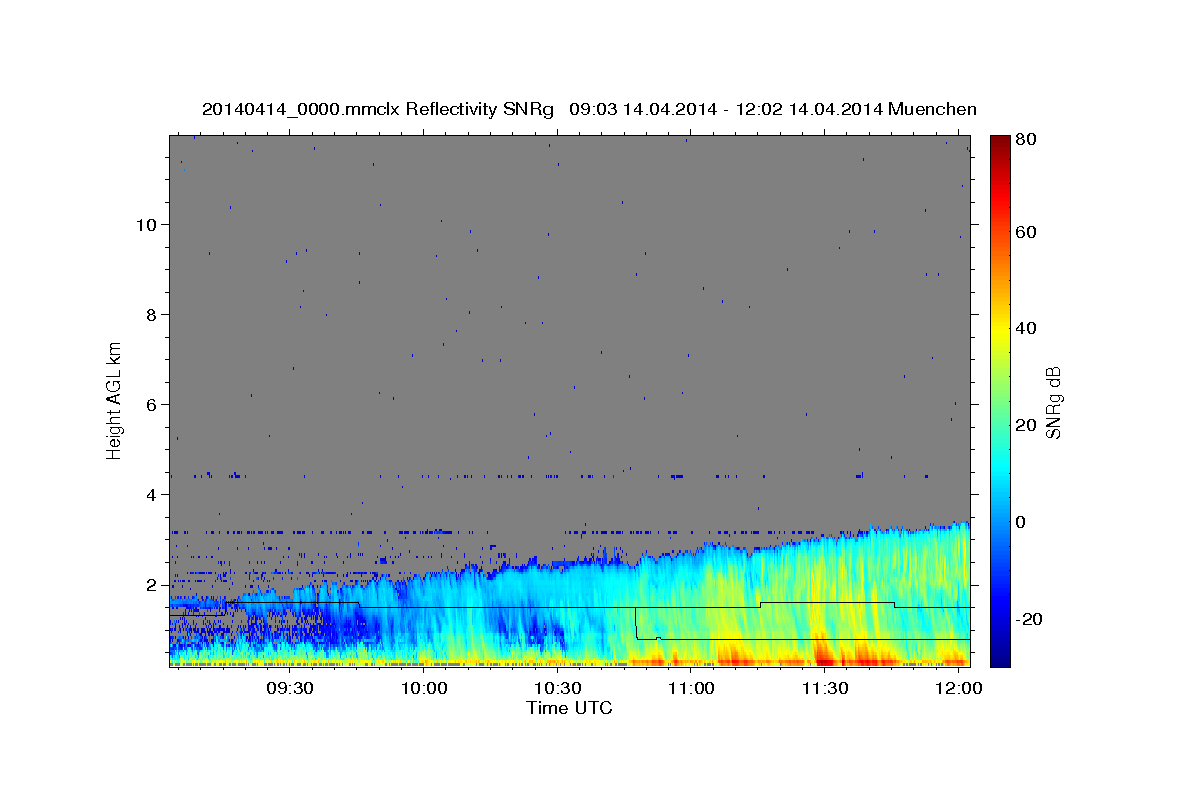The width and height of the screenshot is (1200, 800).
Task: Click the height axis label 4
Action: pyautogui.click(x=153, y=494)
